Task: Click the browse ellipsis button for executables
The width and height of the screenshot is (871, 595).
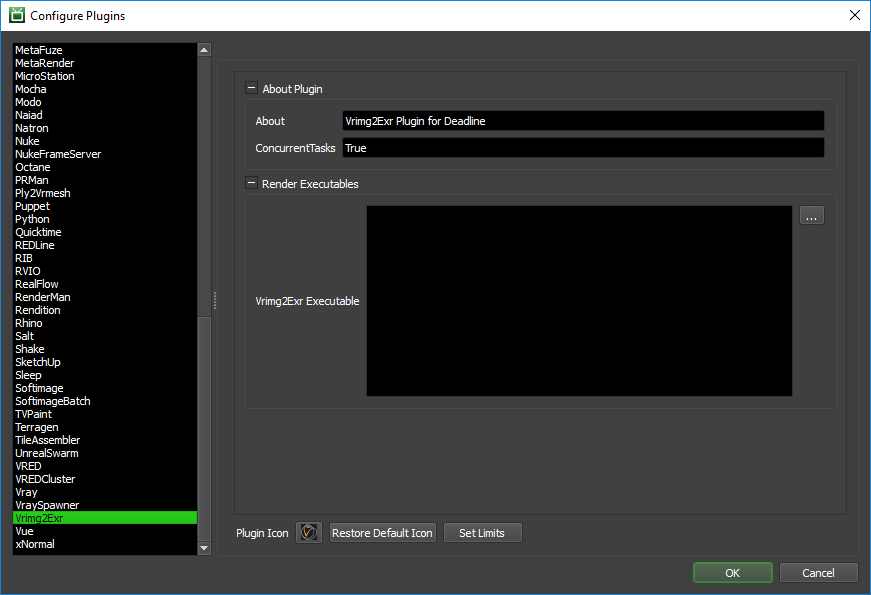Action: [x=811, y=215]
